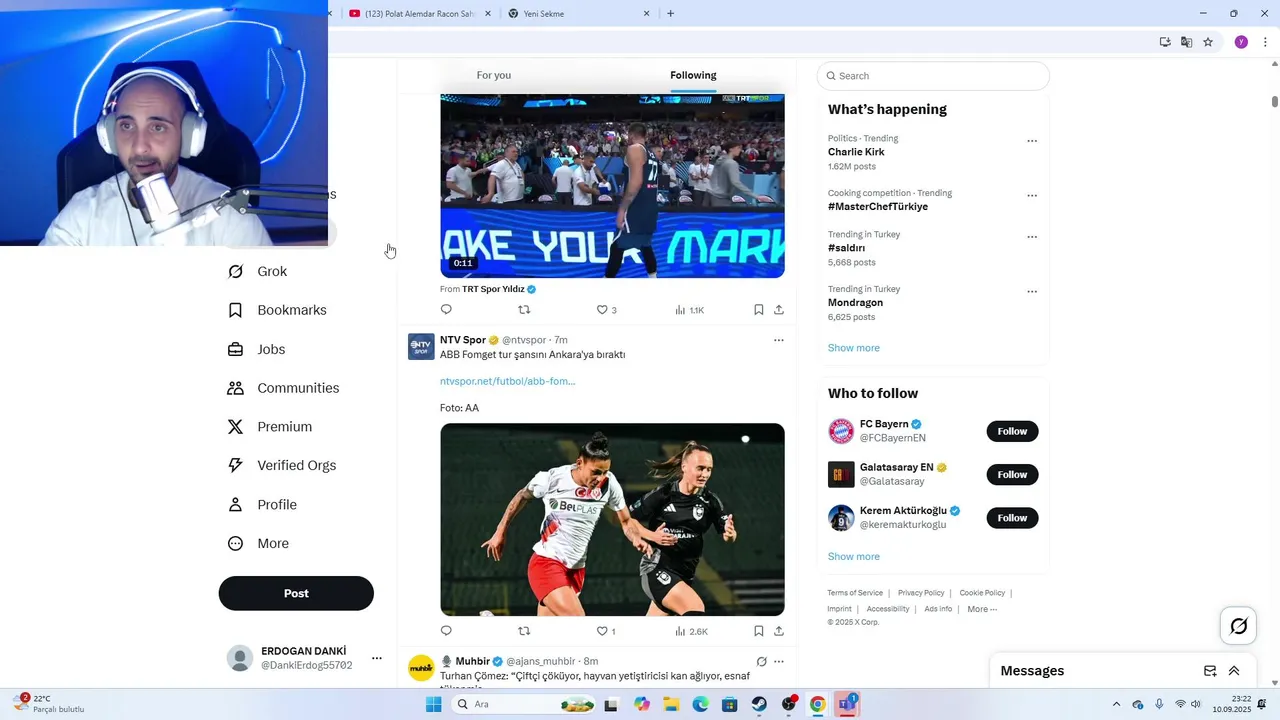Follow FC Bayern
Image resolution: width=1280 pixels, height=720 pixels.
tap(1012, 431)
